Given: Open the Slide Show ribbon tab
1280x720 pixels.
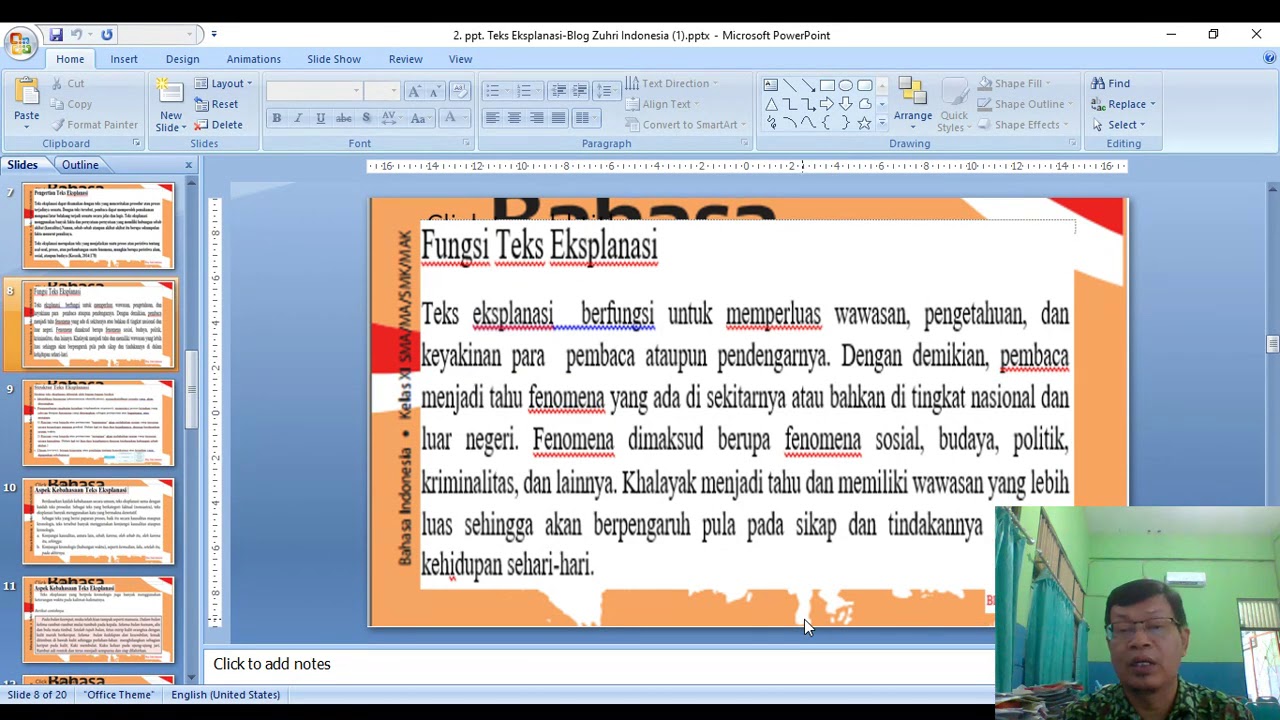Looking at the screenshot, I should [x=334, y=59].
